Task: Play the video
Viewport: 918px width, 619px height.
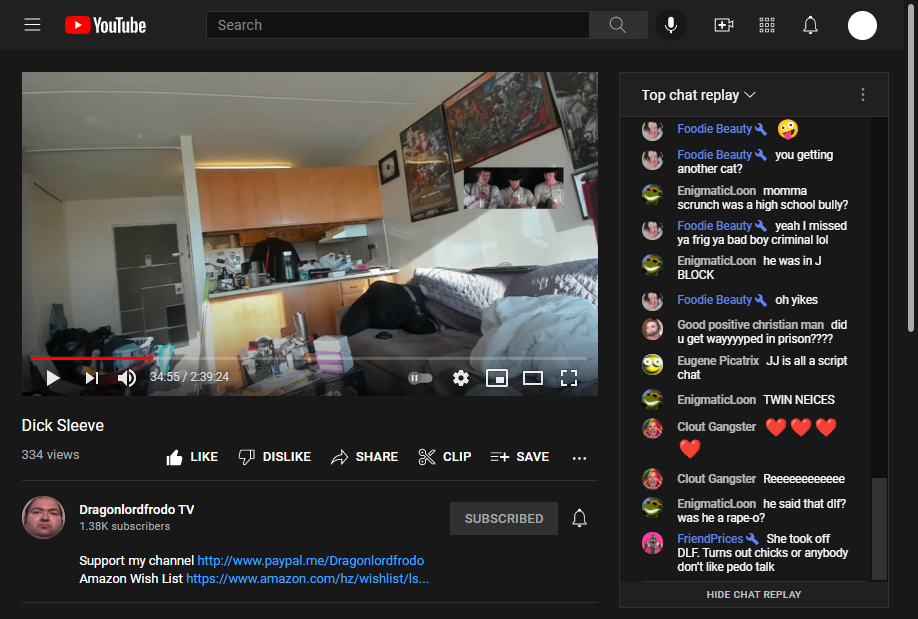Action: (53, 378)
